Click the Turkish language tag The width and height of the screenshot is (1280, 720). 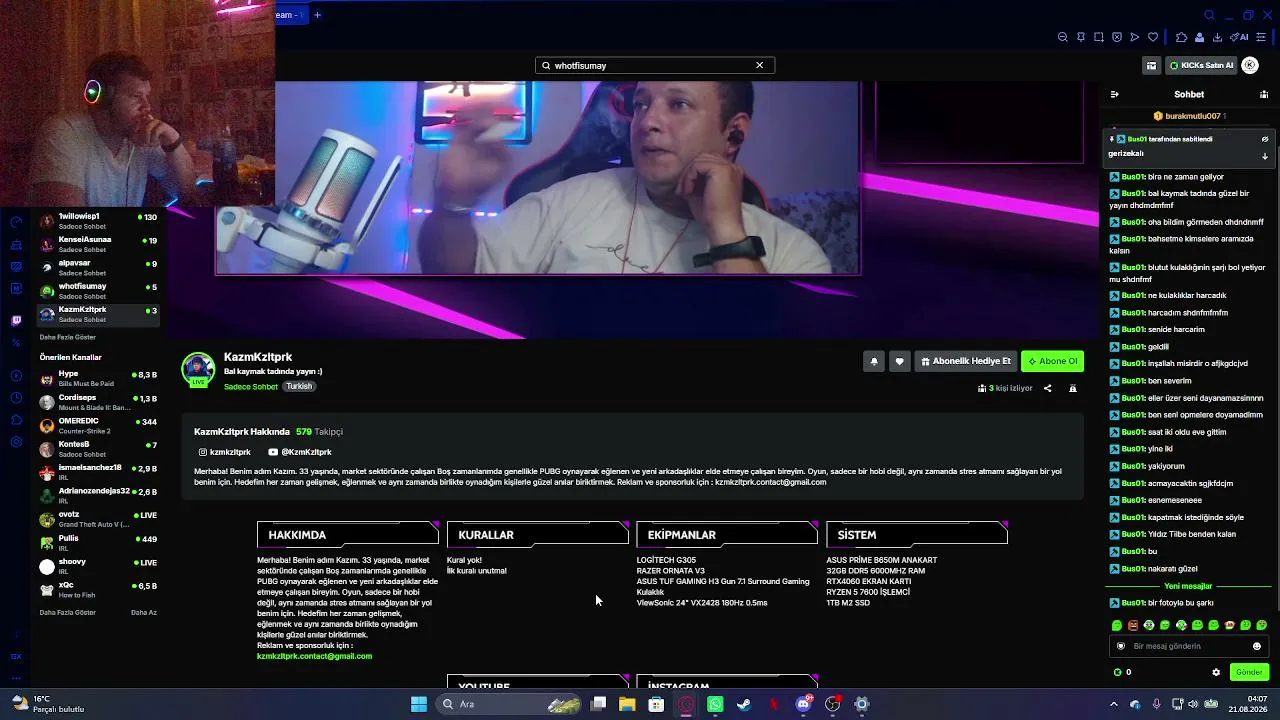pyautogui.click(x=299, y=386)
